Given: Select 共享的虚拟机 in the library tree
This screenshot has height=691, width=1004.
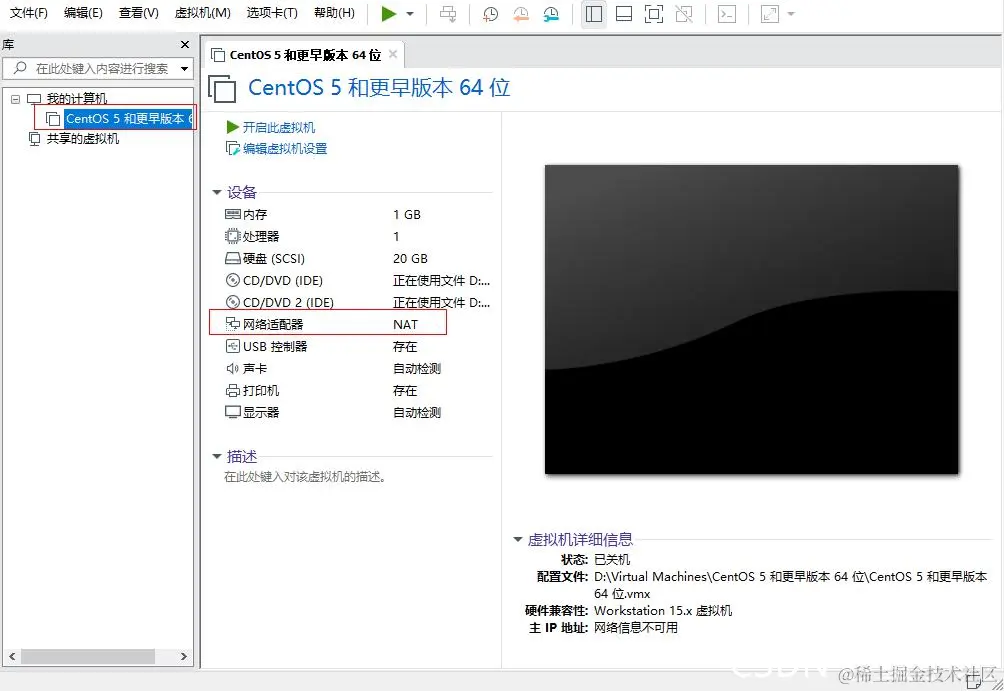Looking at the screenshot, I should point(83,138).
